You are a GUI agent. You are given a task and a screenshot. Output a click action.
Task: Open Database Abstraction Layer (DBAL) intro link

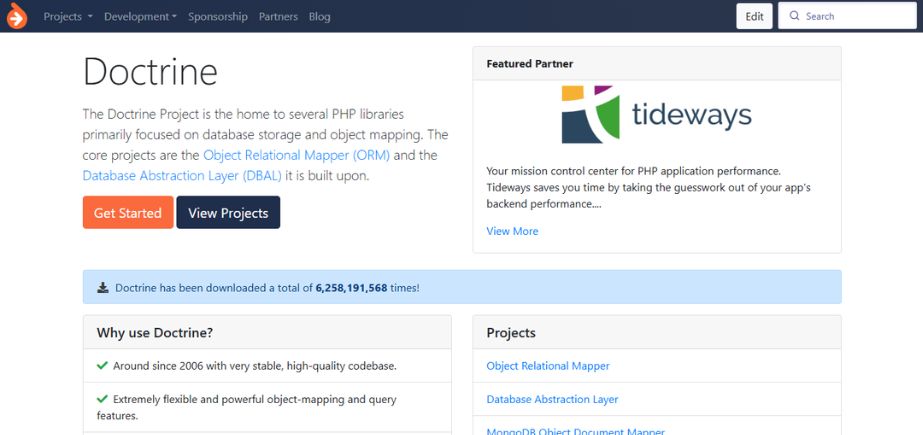click(182, 175)
